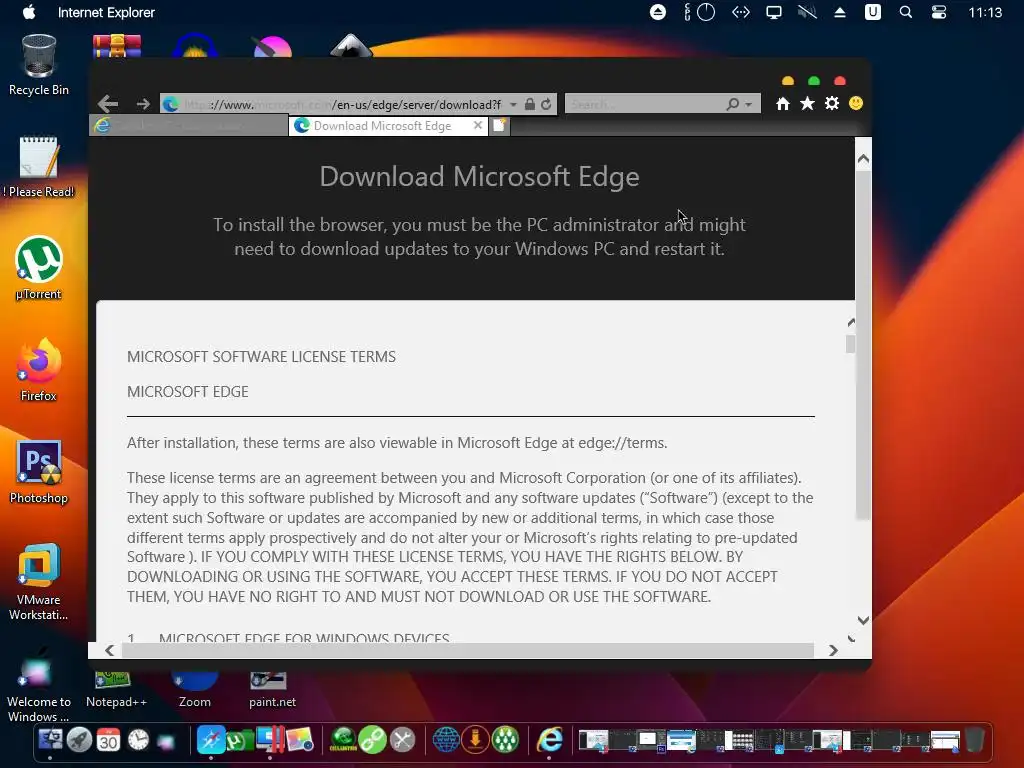Open the µTorrent desktop icon

pos(39,268)
